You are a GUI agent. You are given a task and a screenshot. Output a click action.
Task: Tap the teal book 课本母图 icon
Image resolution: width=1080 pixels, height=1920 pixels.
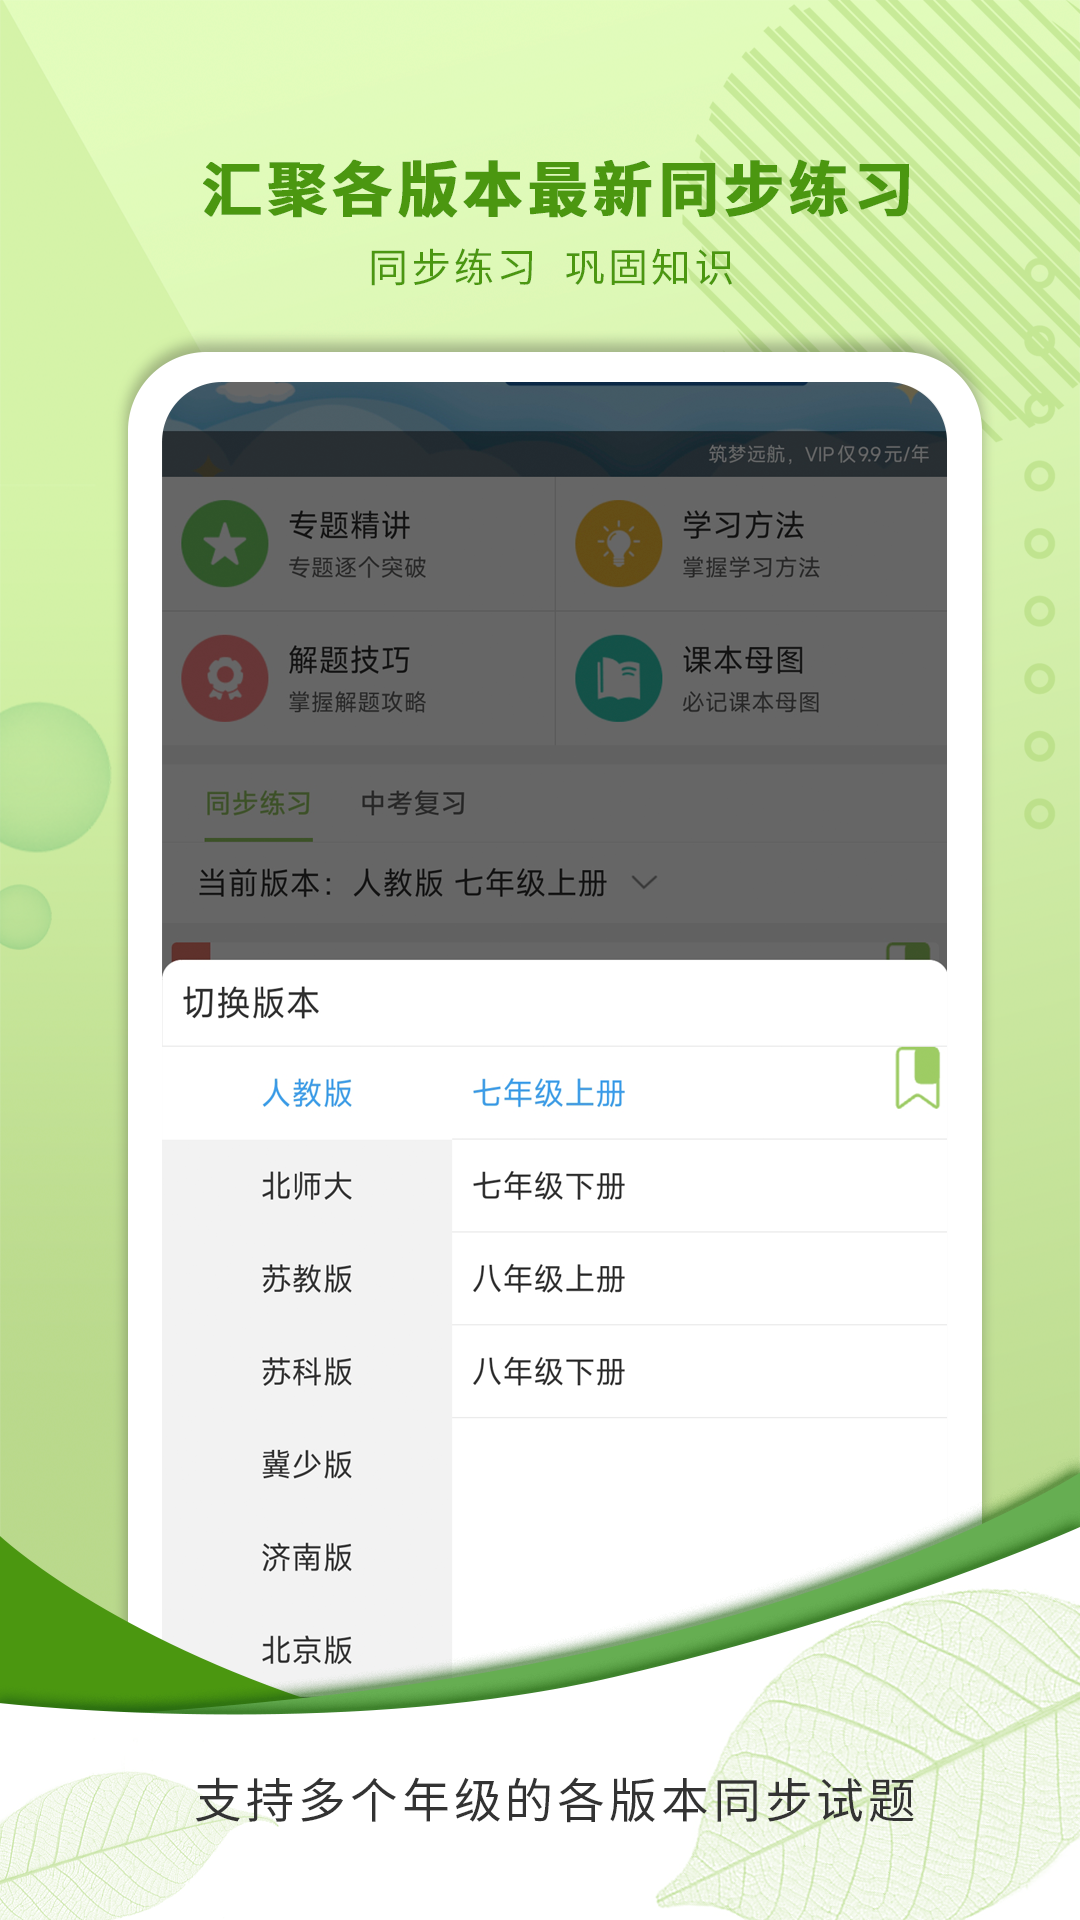point(619,678)
